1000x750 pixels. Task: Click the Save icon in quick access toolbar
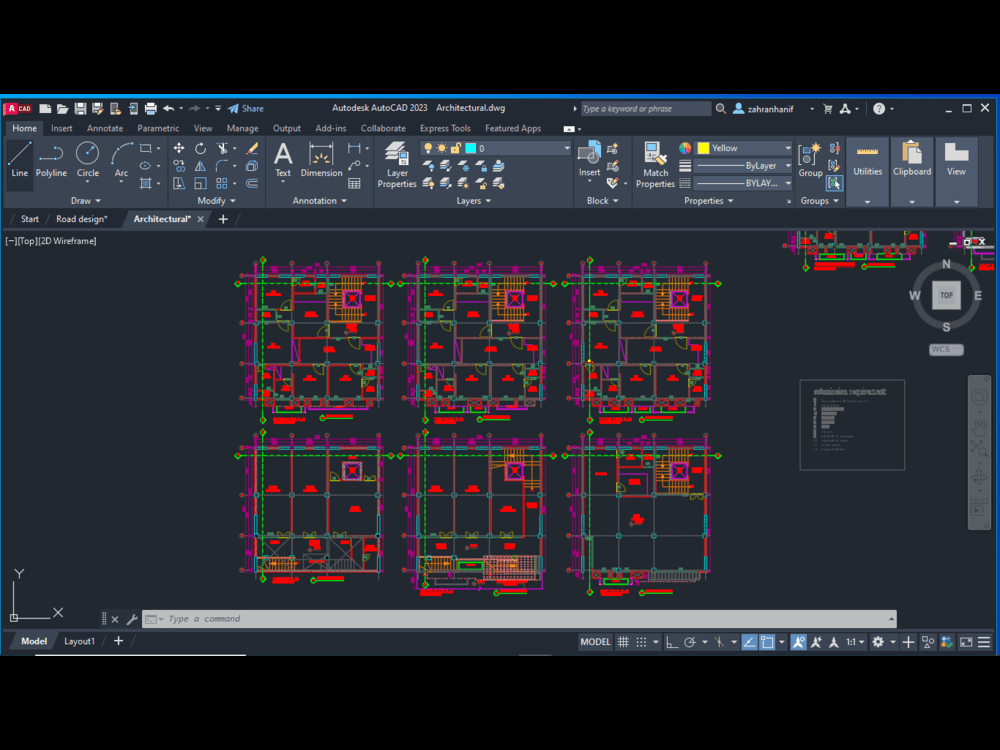pos(80,108)
